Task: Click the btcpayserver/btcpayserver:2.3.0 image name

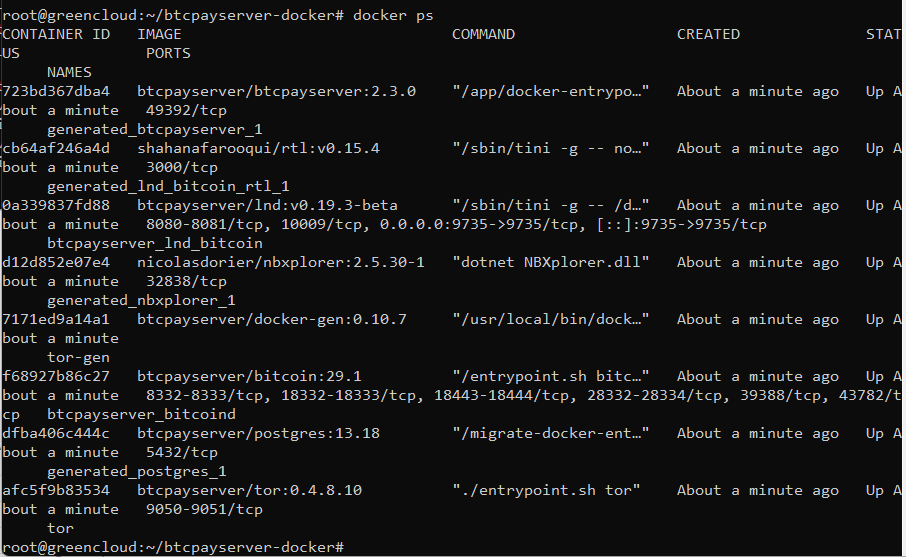Action: coord(276,91)
